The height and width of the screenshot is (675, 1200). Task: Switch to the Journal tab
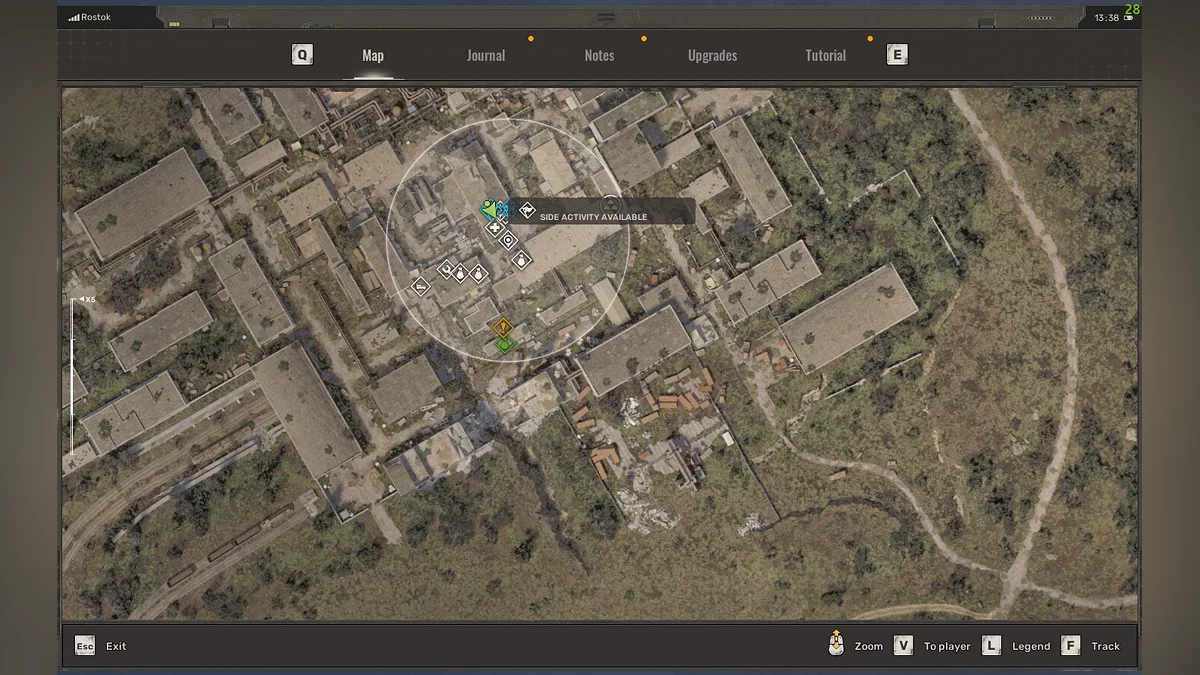click(485, 56)
